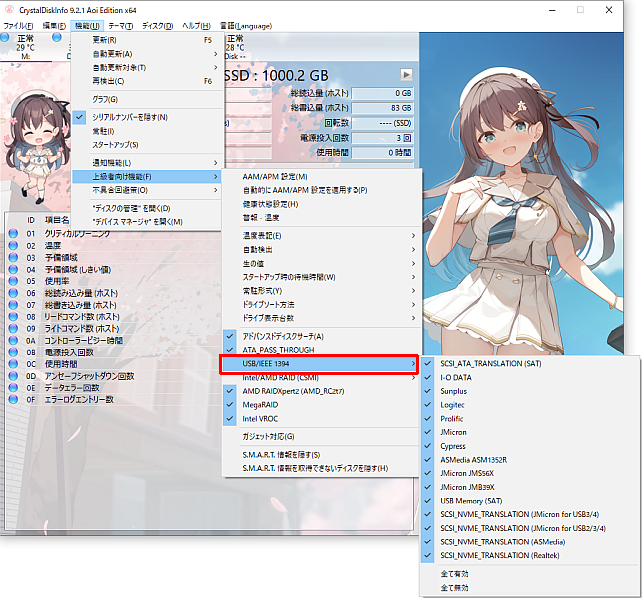Click status orb beside 02 温度
The height and width of the screenshot is (598, 642).
point(13,245)
